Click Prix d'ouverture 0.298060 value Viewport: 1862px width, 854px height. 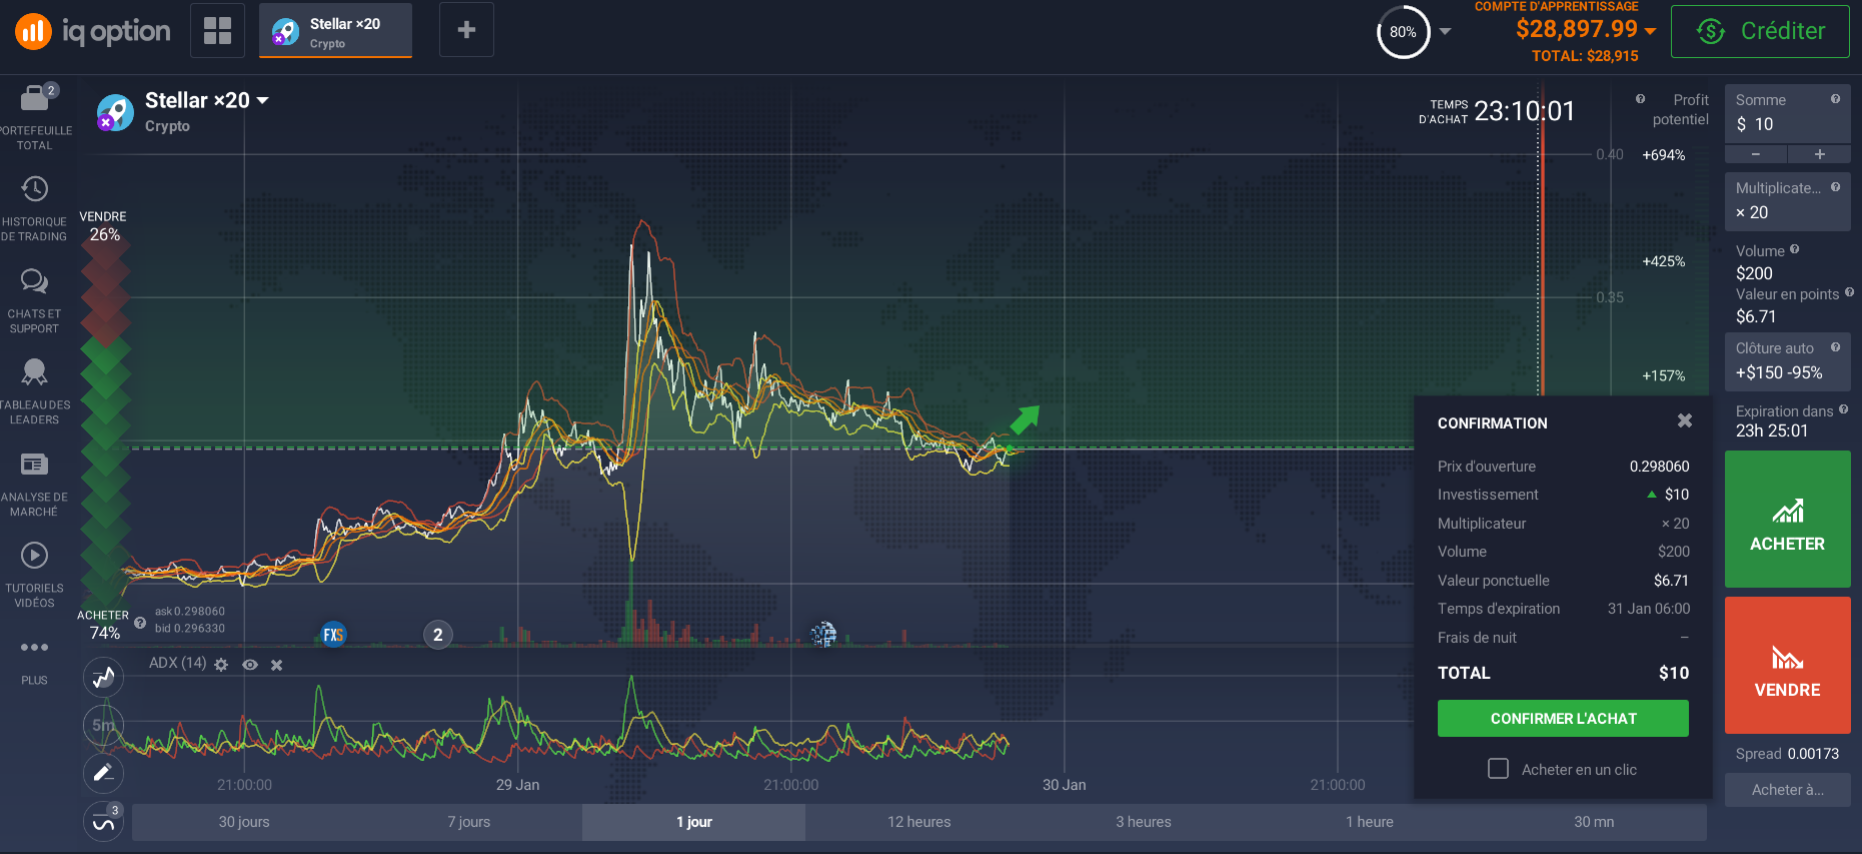coord(1659,466)
